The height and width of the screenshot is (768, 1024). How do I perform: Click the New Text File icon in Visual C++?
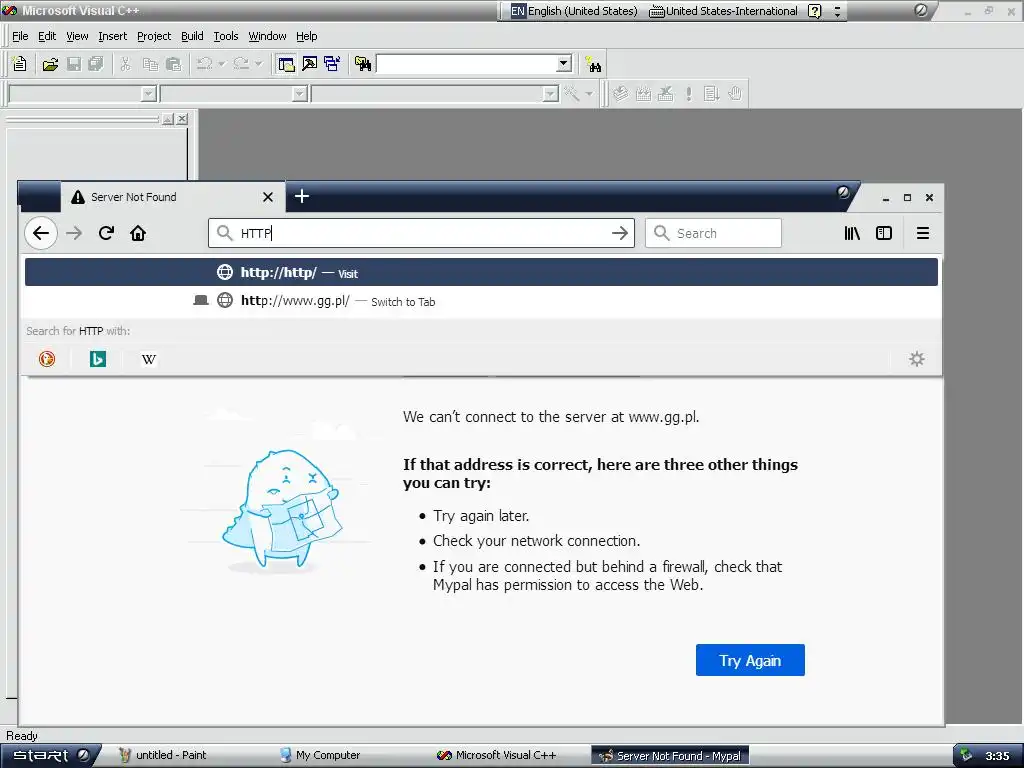point(20,64)
